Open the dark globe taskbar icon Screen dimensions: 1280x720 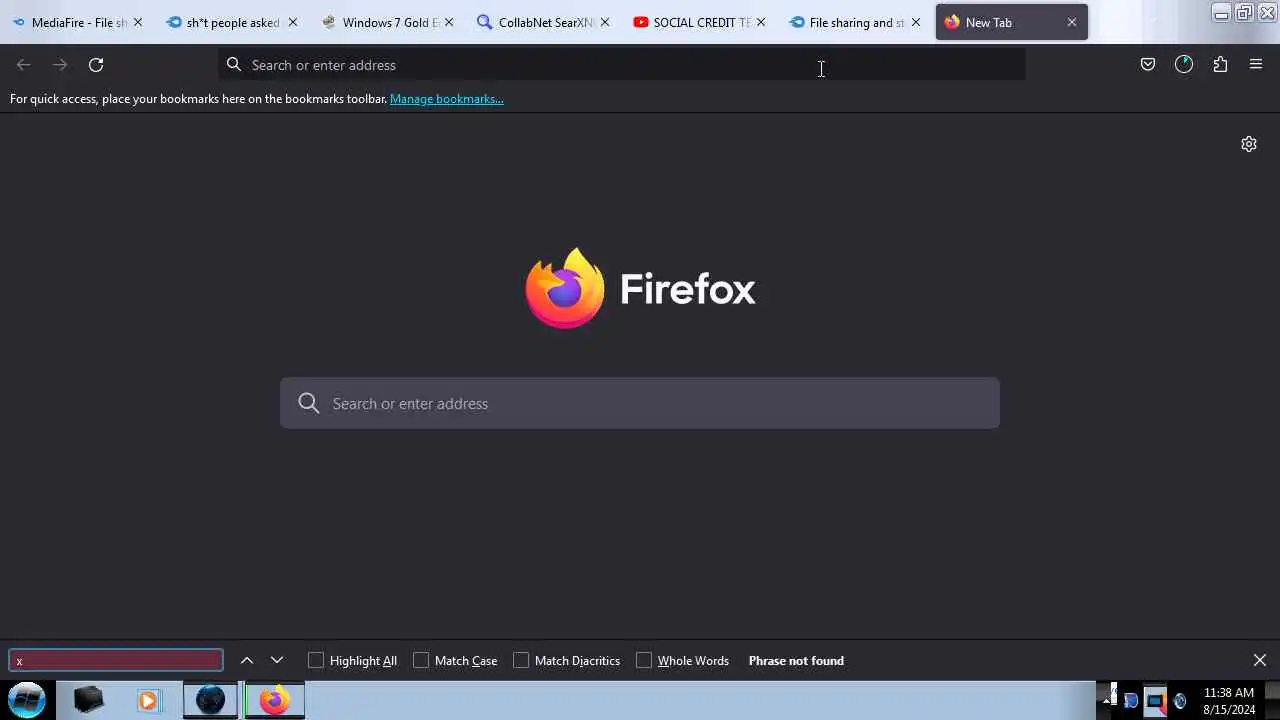pyautogui.click(x=210, y=700)
